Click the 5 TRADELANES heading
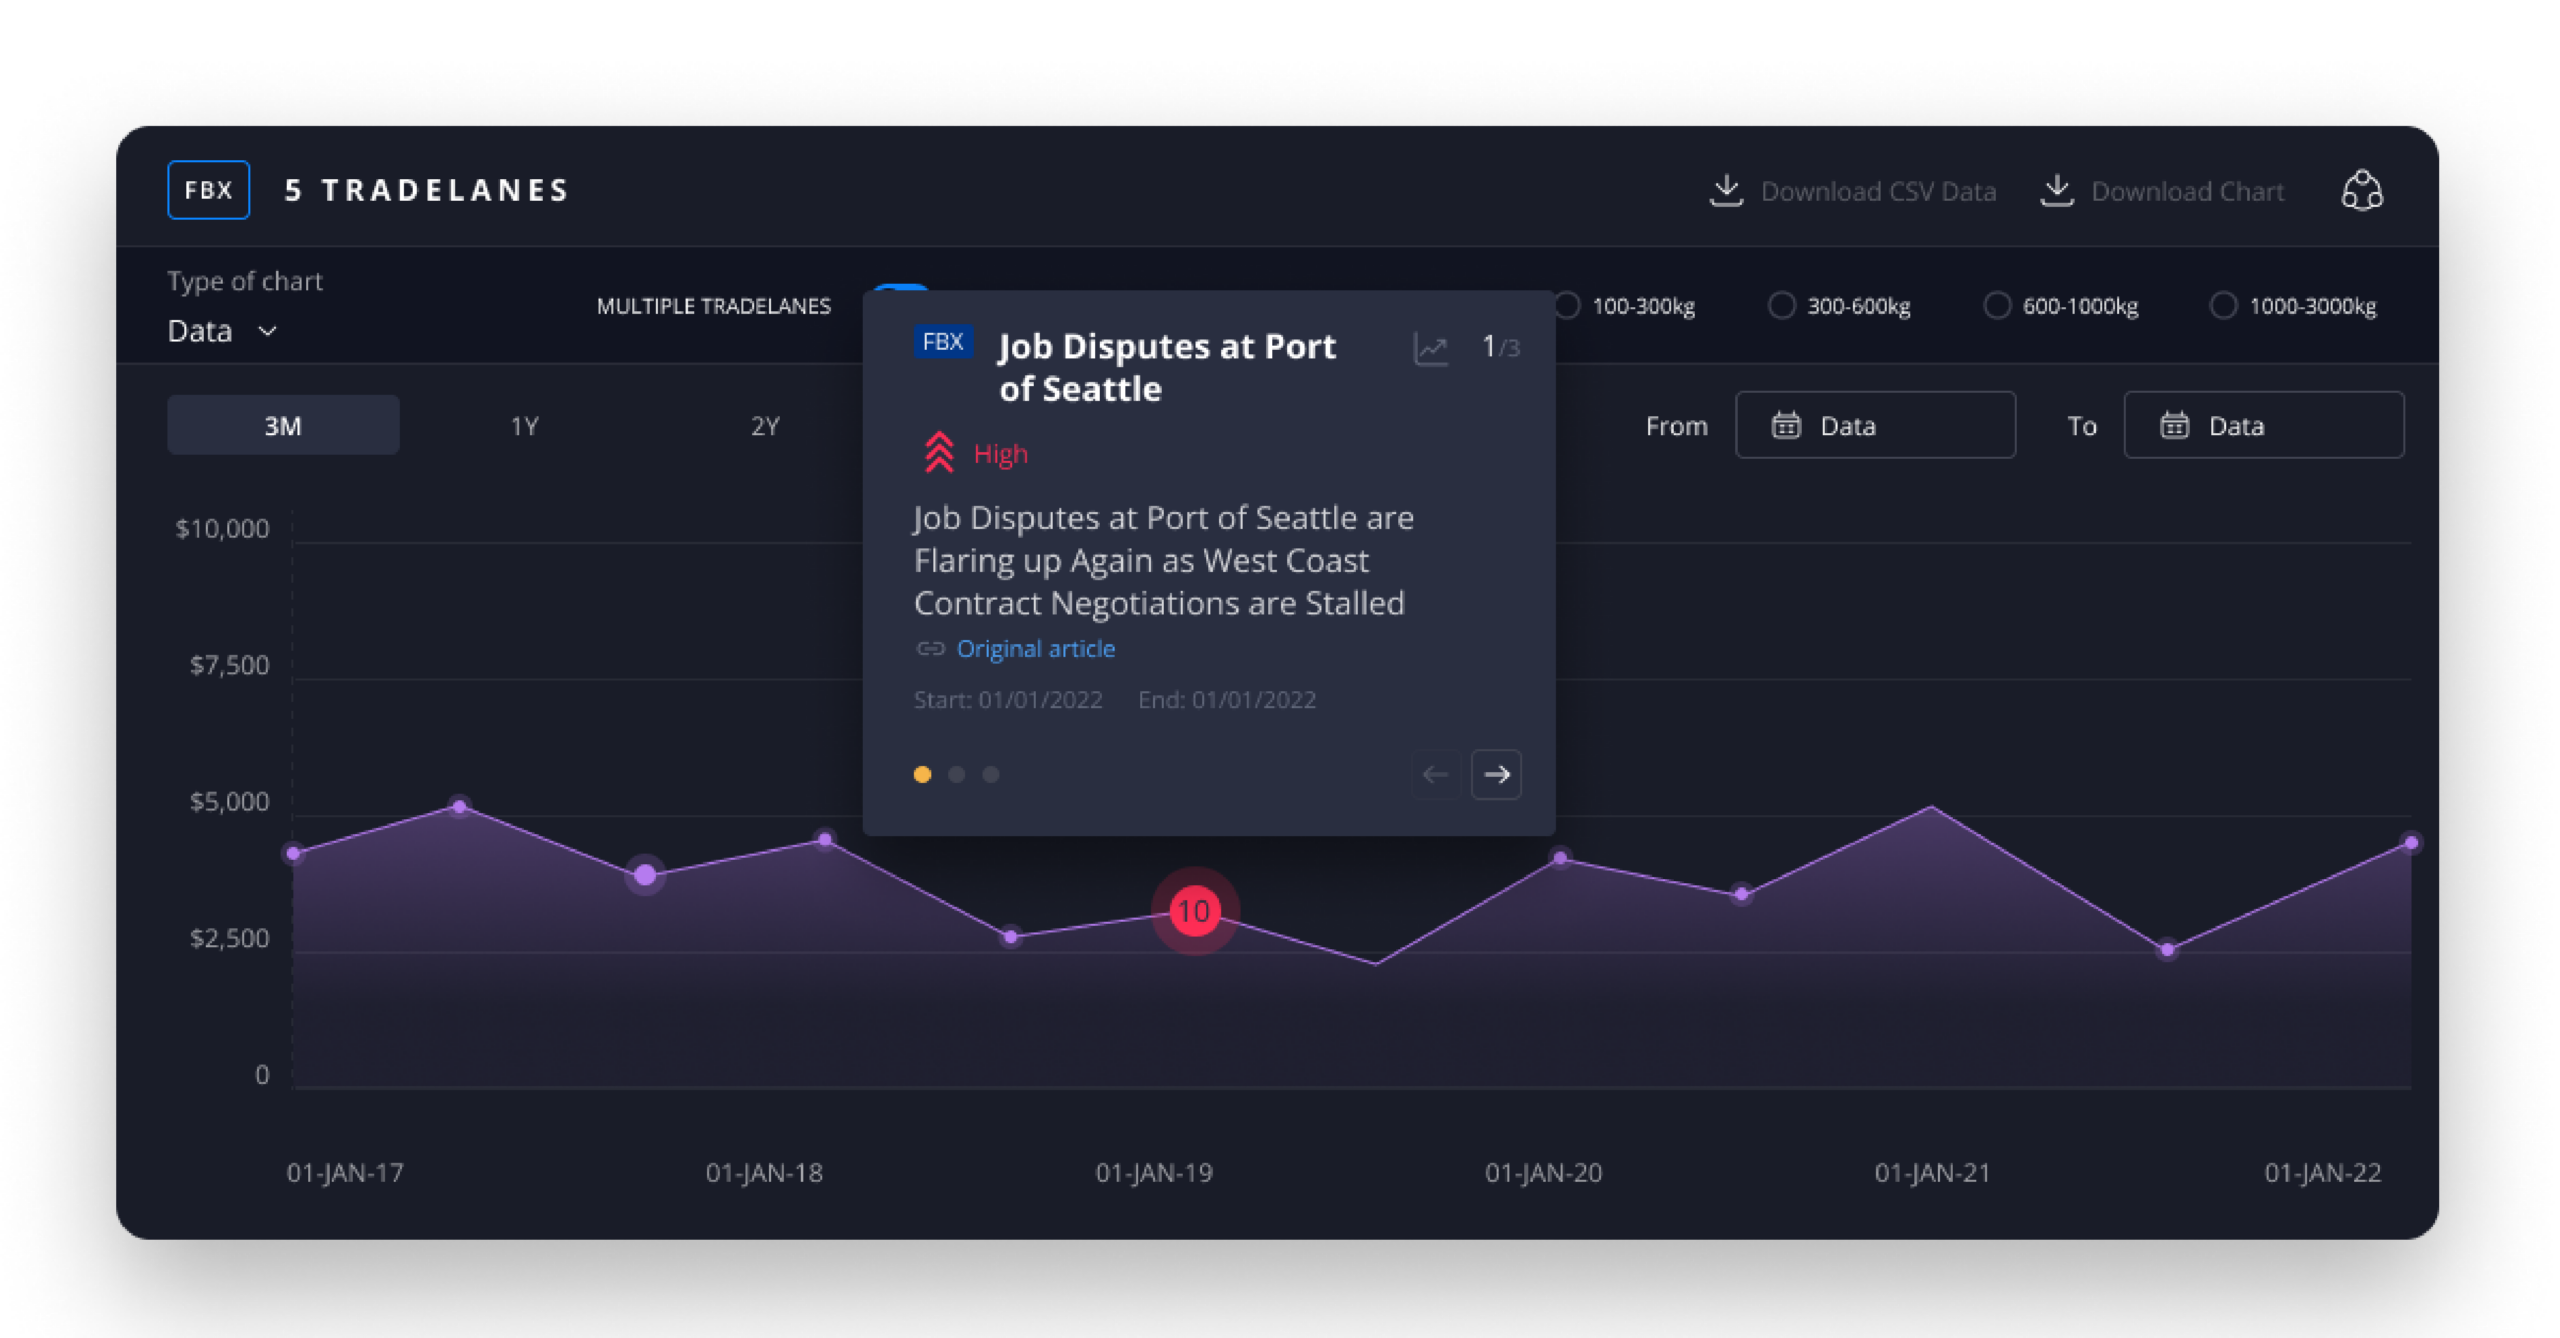The height and width of the screenshot is (1338, 2560). [x=427, y=190]
